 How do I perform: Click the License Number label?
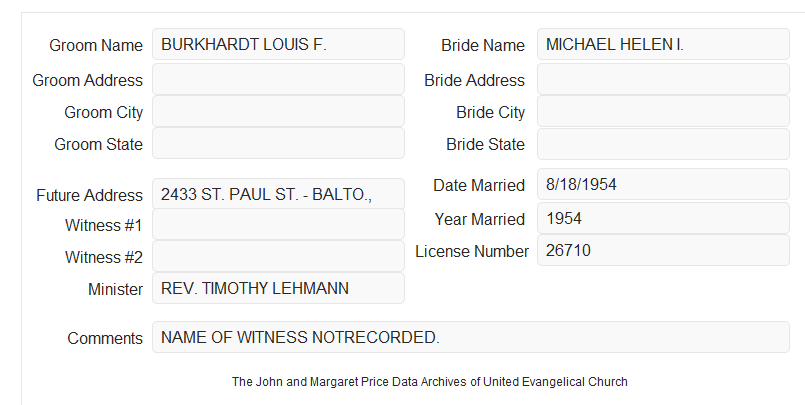click(x=472, y=252)
